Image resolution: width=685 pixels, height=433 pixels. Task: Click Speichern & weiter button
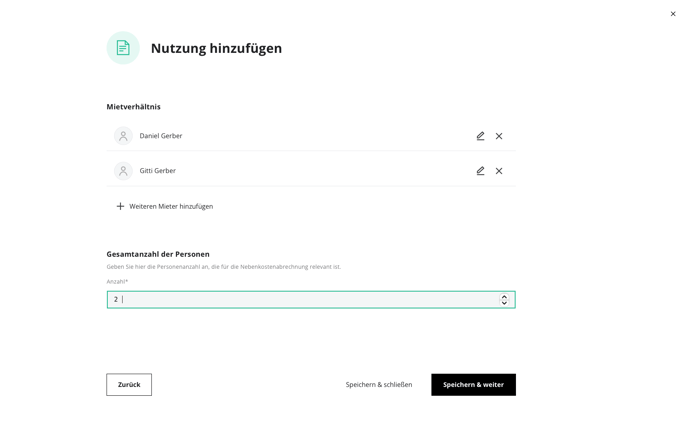(x=474, y=385)
